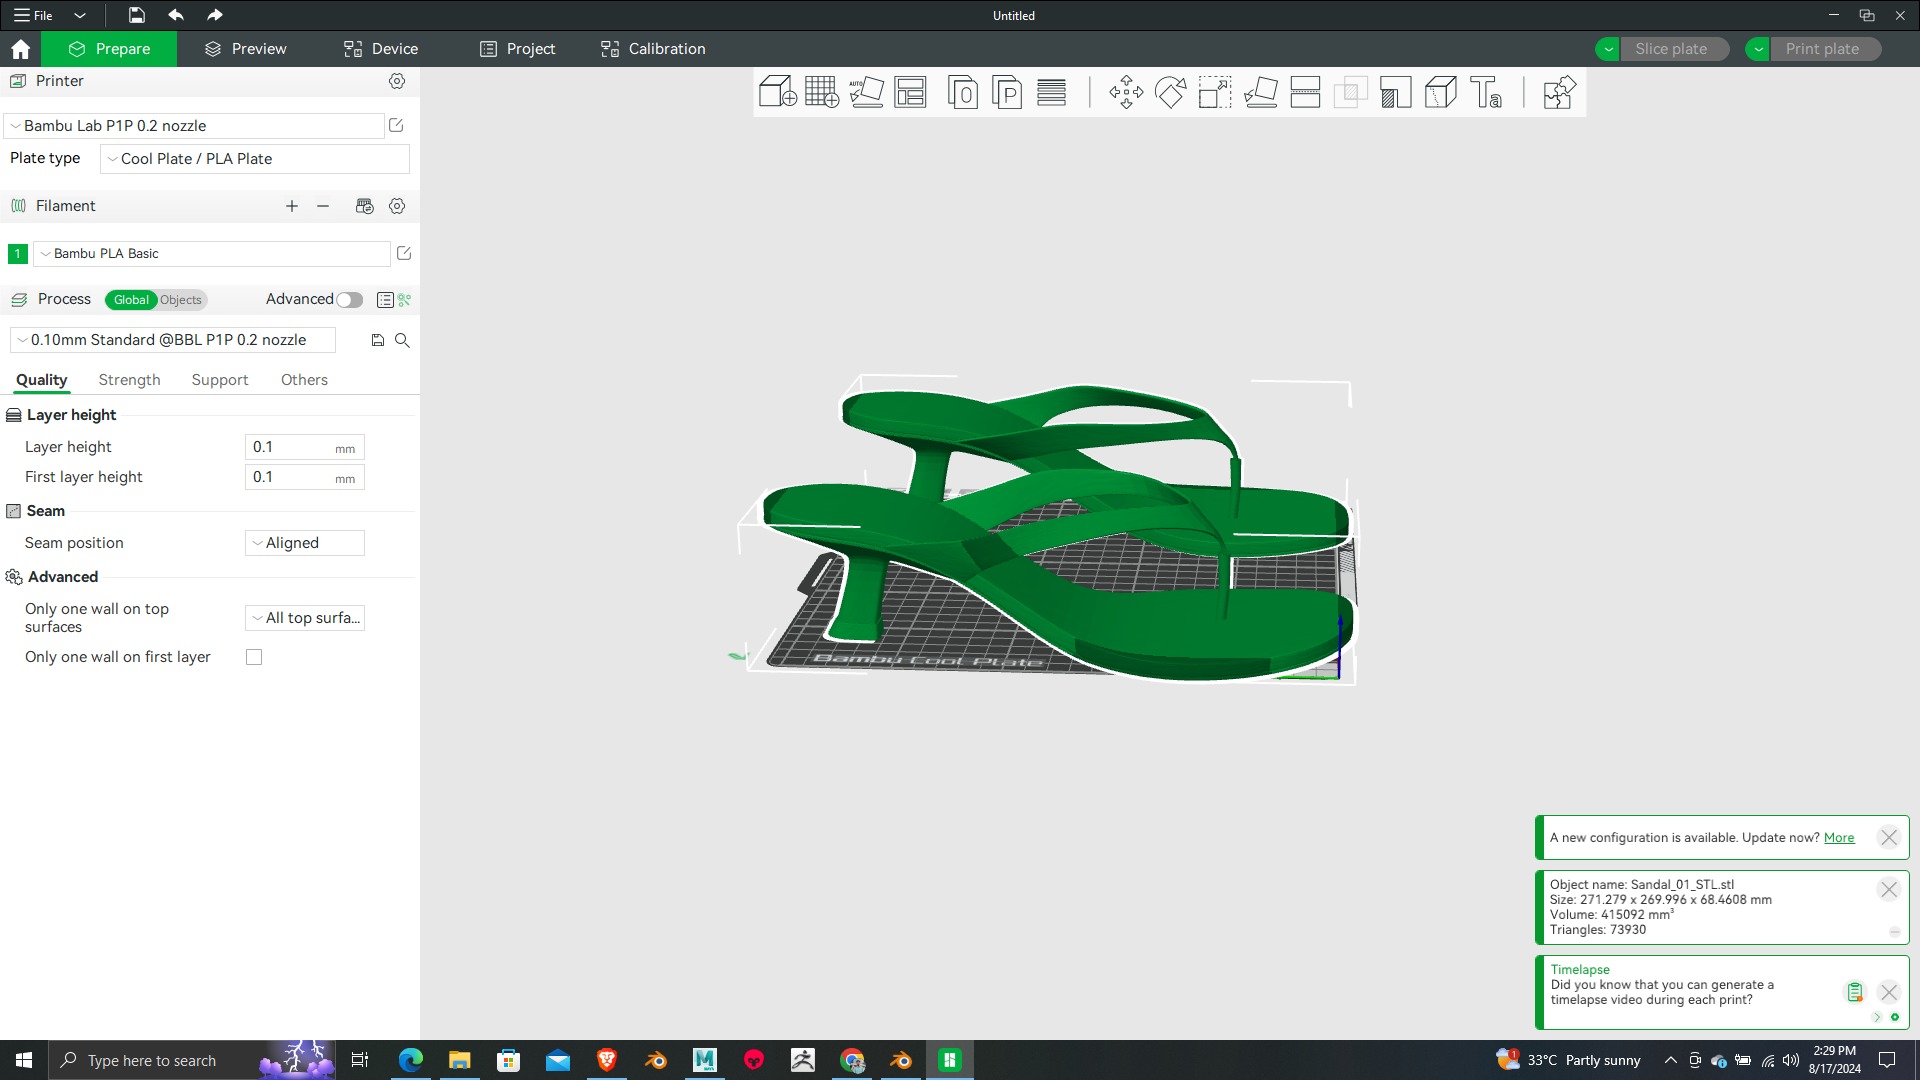
Task: Select filament 1 green color swatch
Action: point(17,254)
